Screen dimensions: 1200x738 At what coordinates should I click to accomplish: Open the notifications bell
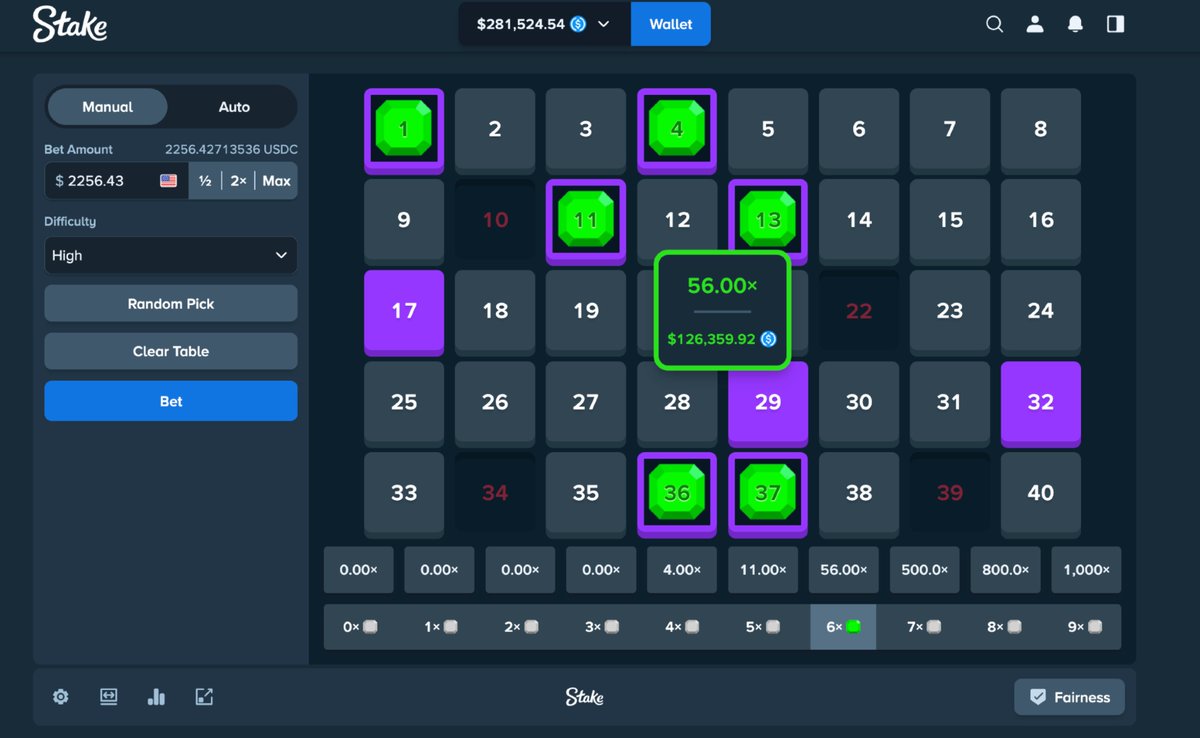pos(1075,24)
